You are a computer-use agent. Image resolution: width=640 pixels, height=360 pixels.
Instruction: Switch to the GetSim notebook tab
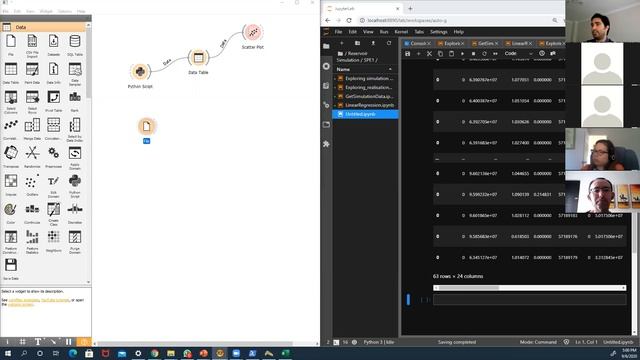tap(485, 43)
